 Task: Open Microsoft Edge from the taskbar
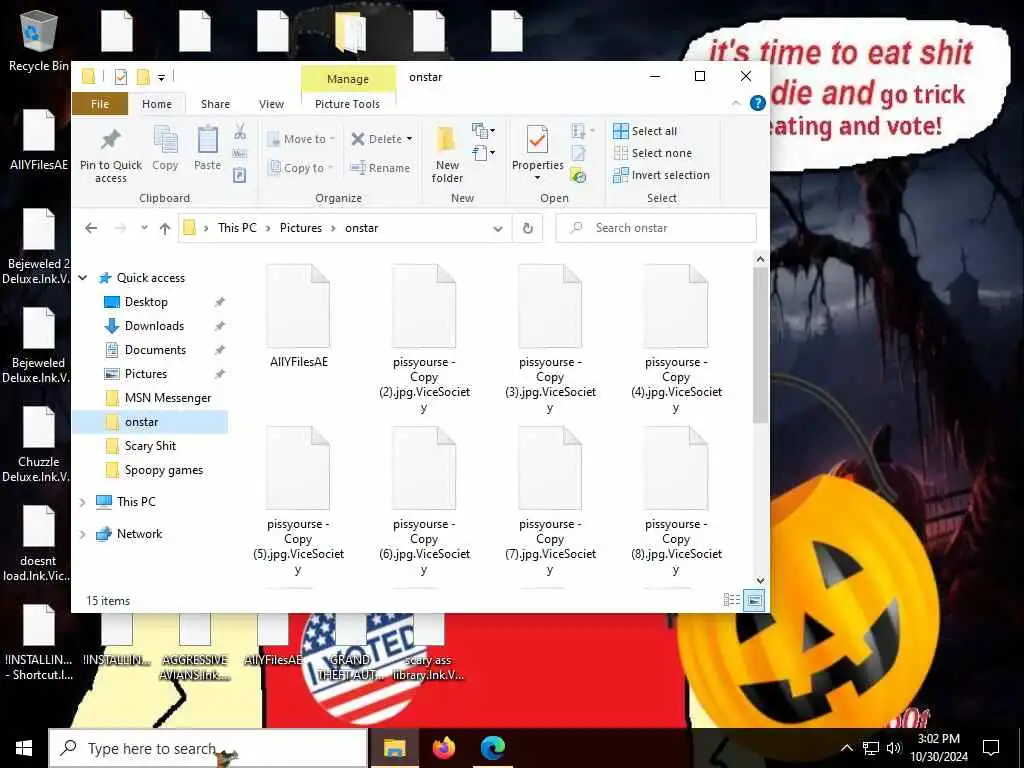click(492, 748)
